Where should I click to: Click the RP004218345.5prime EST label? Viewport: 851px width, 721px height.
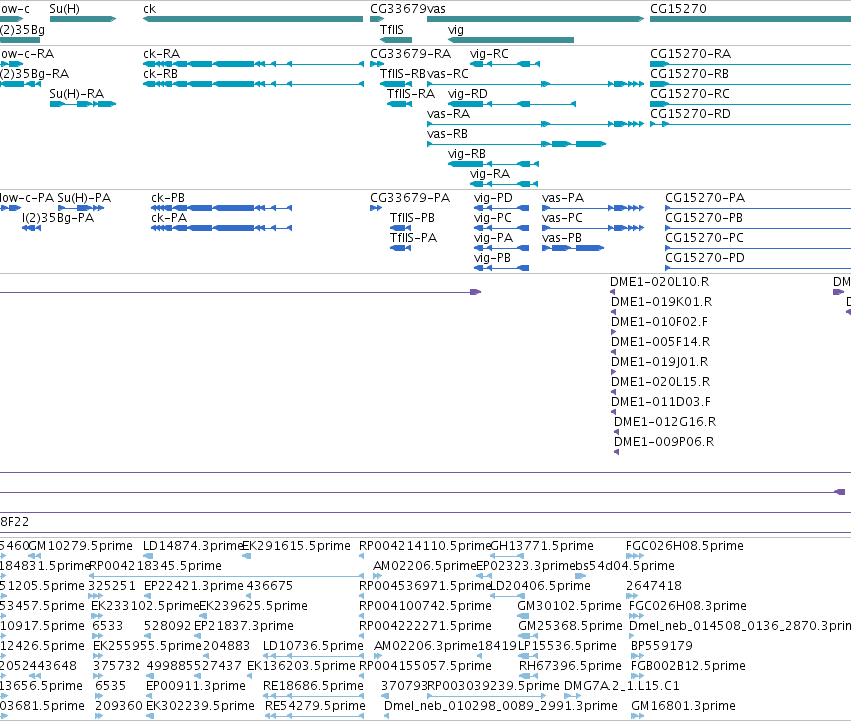click(x=155, y=566)
